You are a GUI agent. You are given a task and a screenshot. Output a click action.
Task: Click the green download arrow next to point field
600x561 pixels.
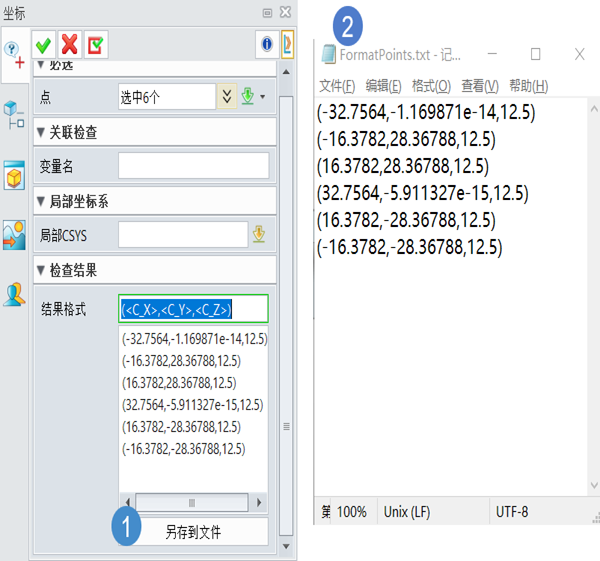pyautogui.click(x=248, y=96)
